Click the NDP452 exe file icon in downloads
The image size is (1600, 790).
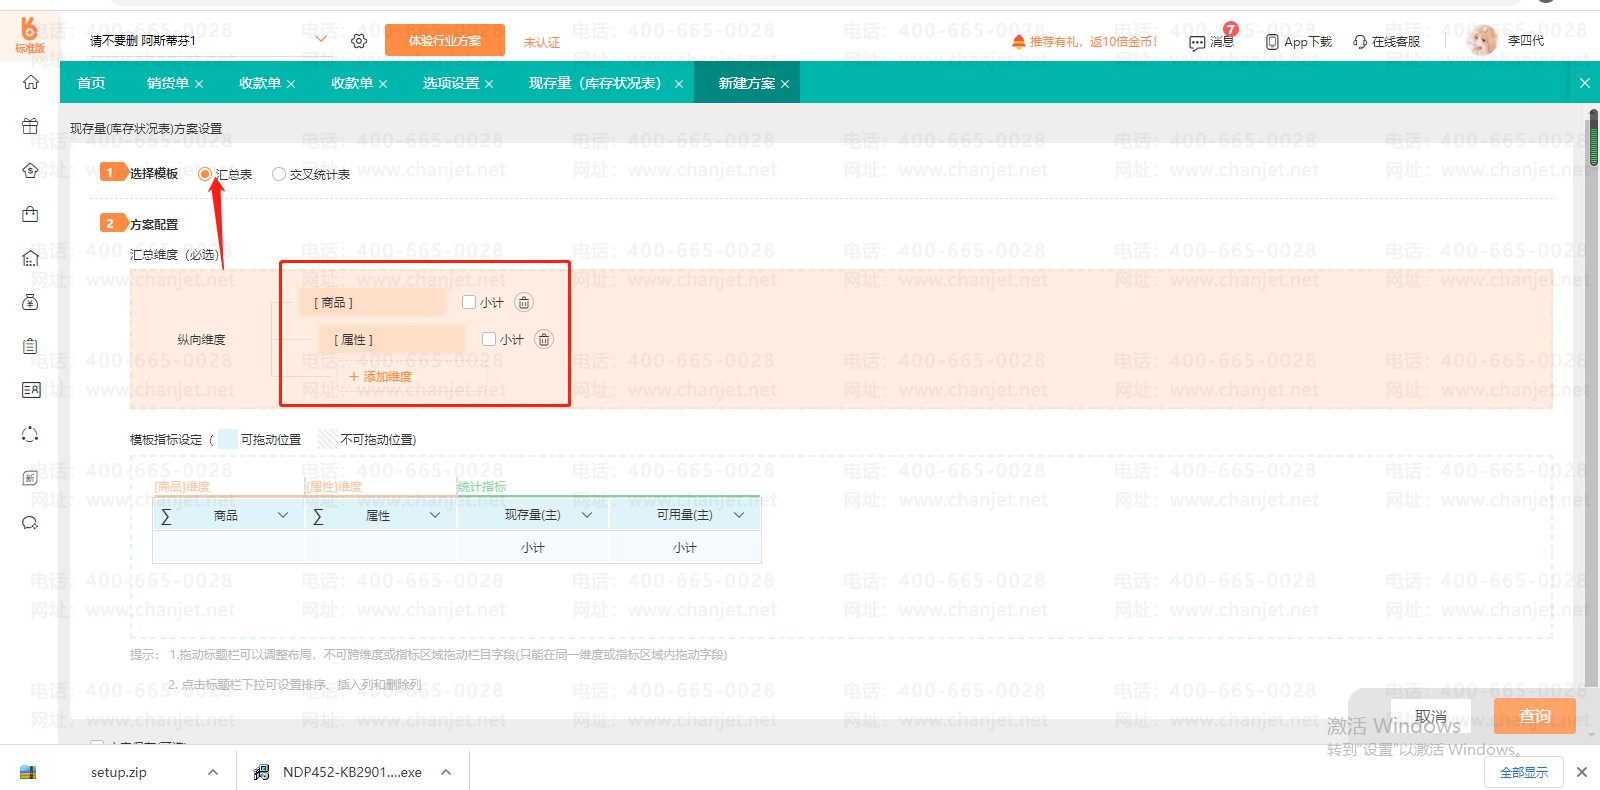click(261, 772)
